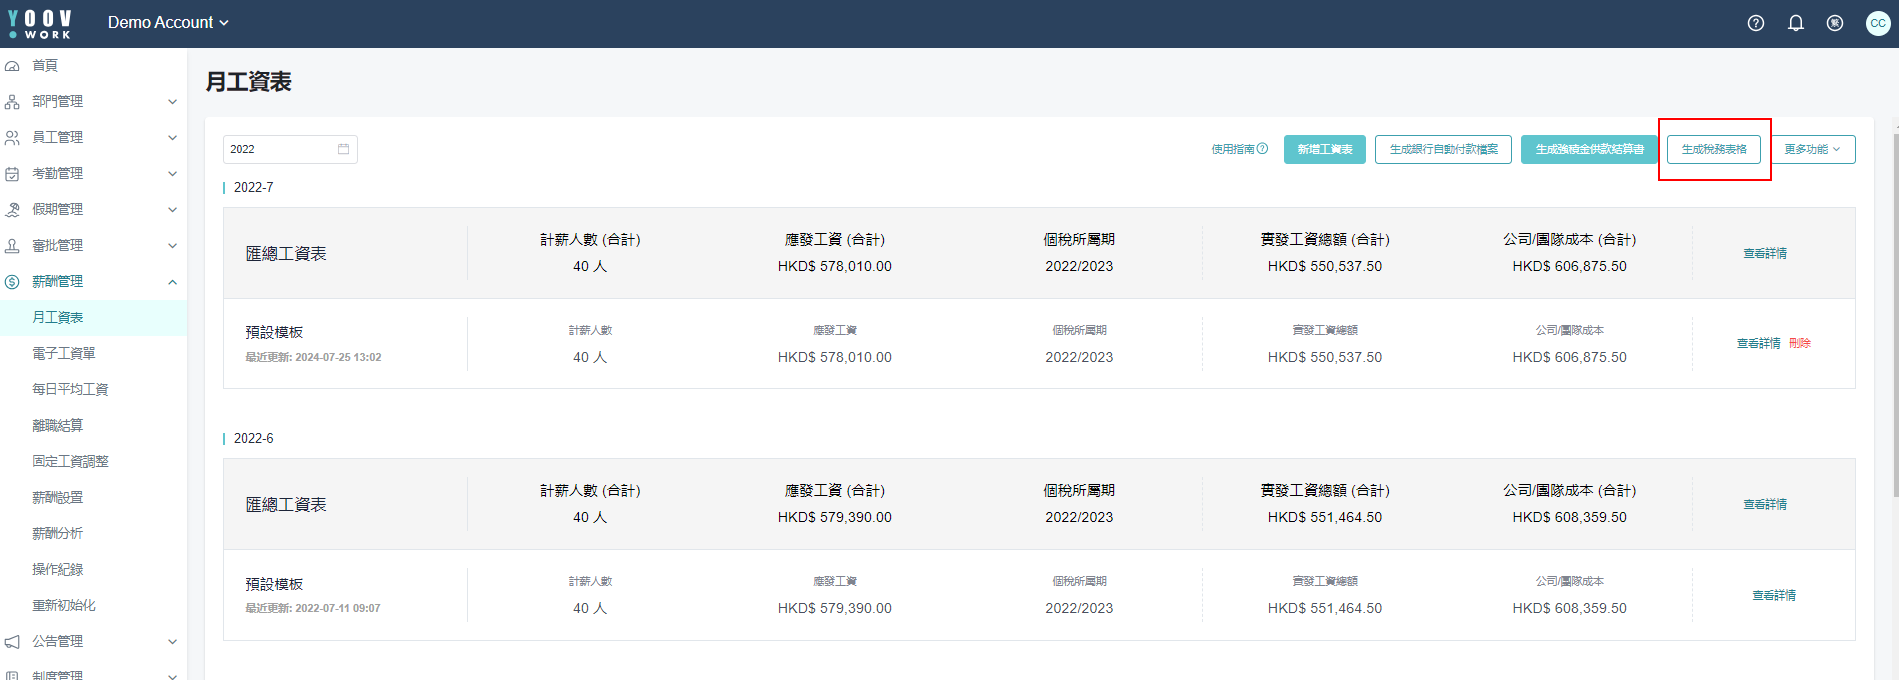Open the CC user avatar
The height and width of the screenshot is (680, 1899).
[x=1878, y=23]
